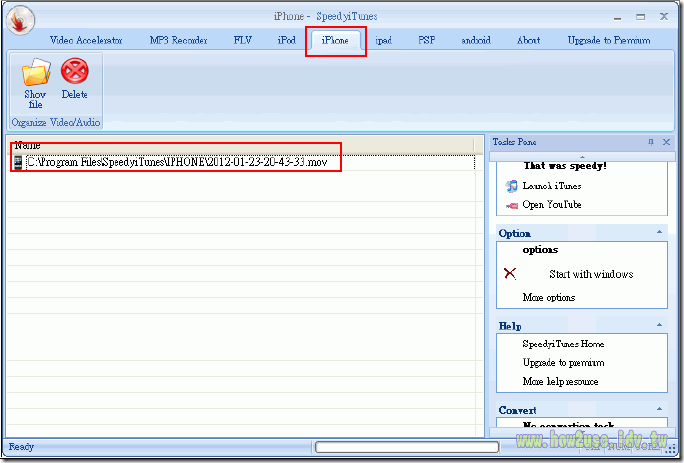The height and width of the screenshot is (463, 684).
Task: Select the 2012-01-23-20-43-33.mov file row
Action: (177, 162)
